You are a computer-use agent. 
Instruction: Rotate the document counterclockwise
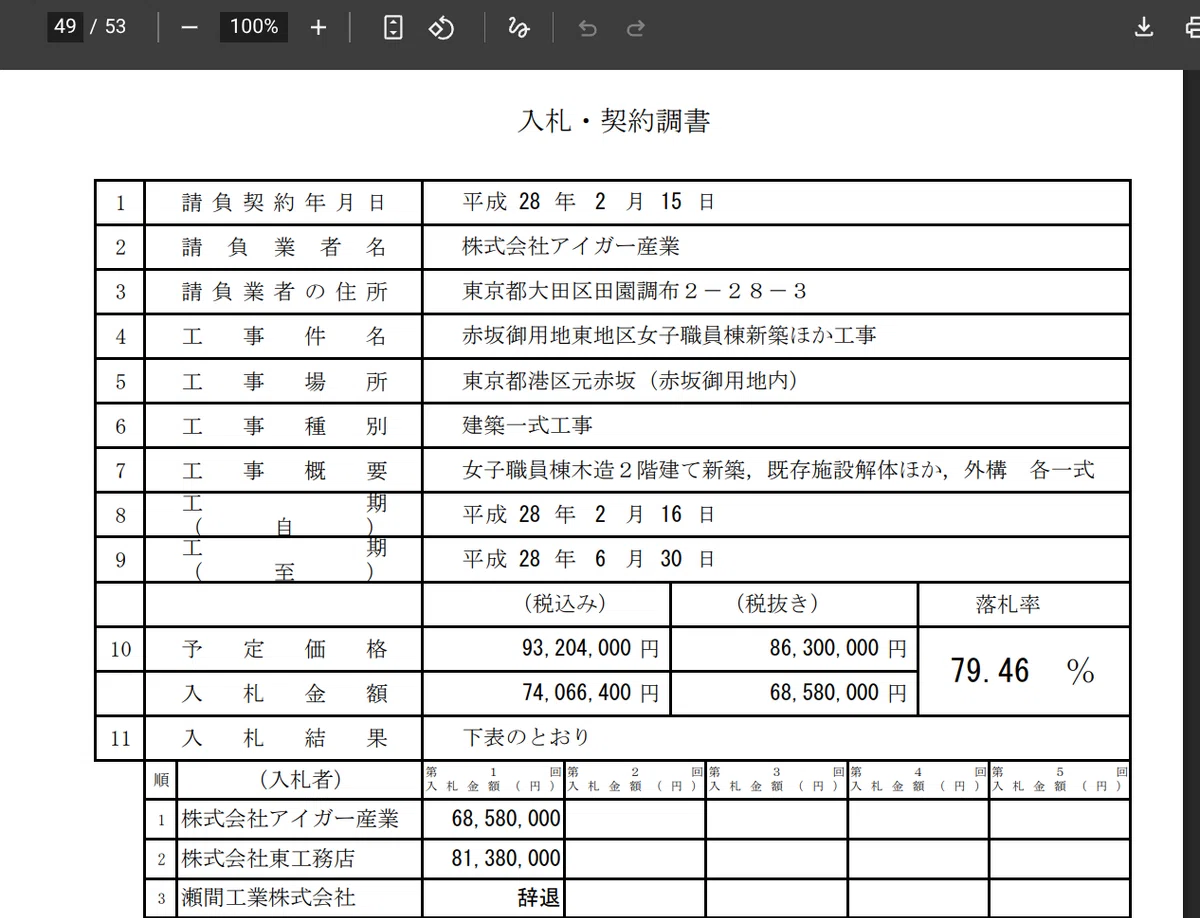point(441,28)
